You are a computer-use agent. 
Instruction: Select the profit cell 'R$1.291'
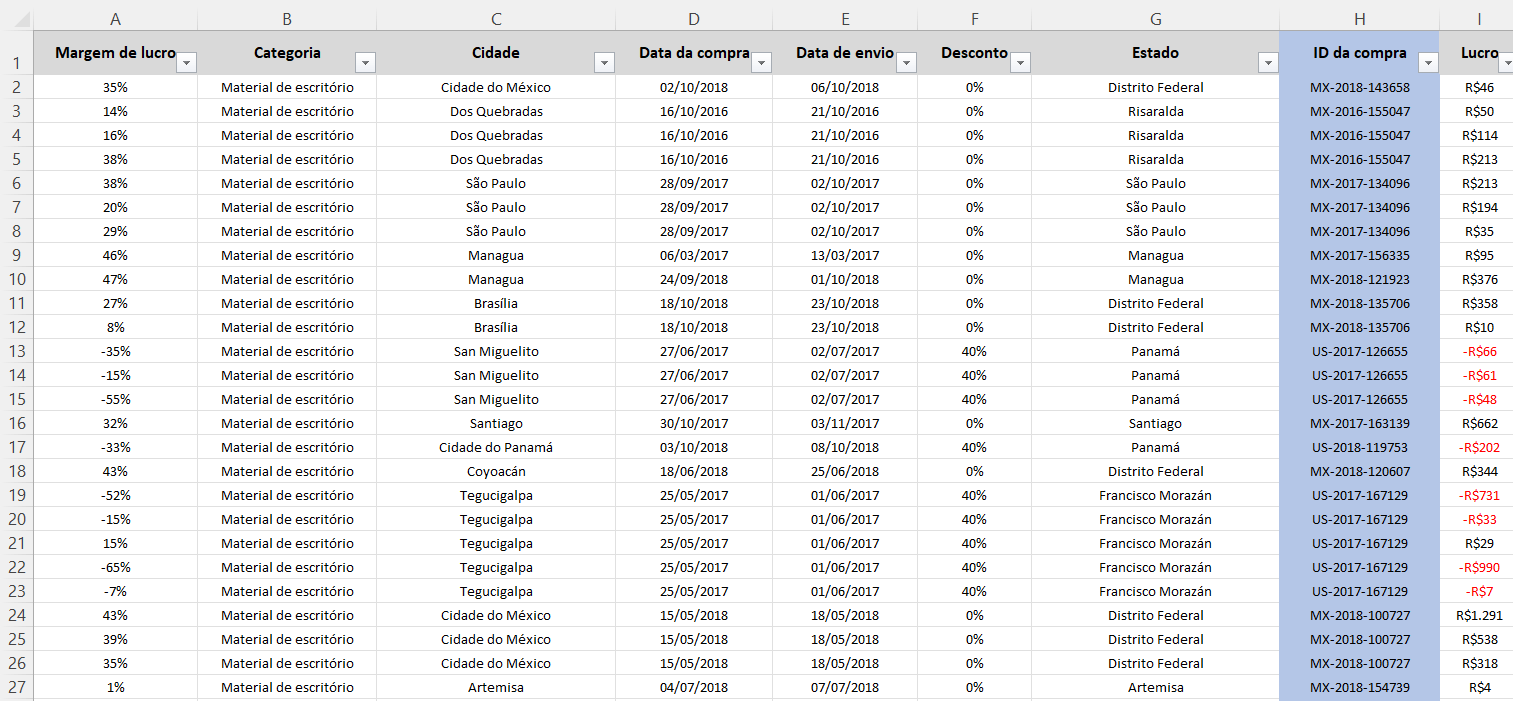1477,615
